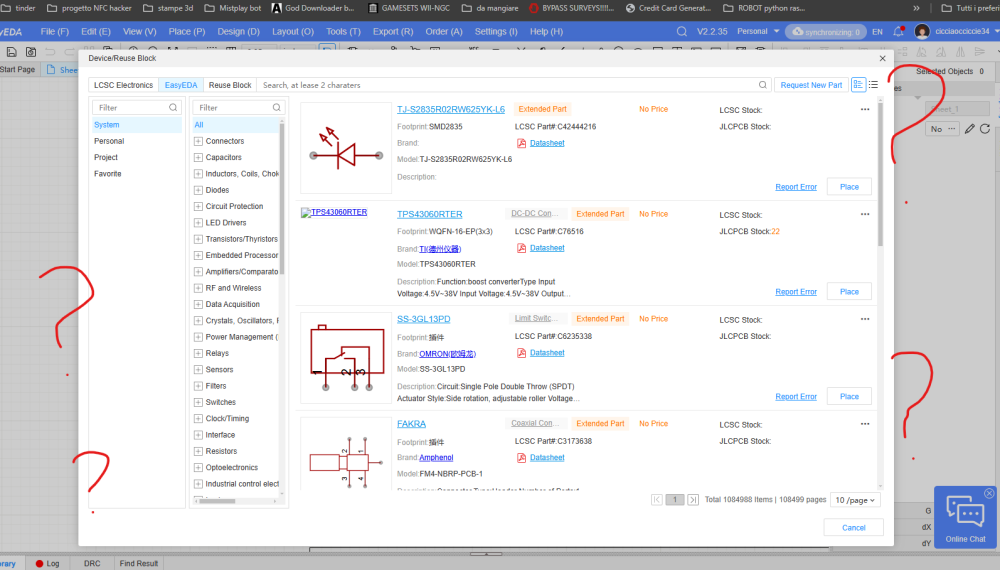
Task: Close the Online Chat widget
Action: tap(989, 493)
